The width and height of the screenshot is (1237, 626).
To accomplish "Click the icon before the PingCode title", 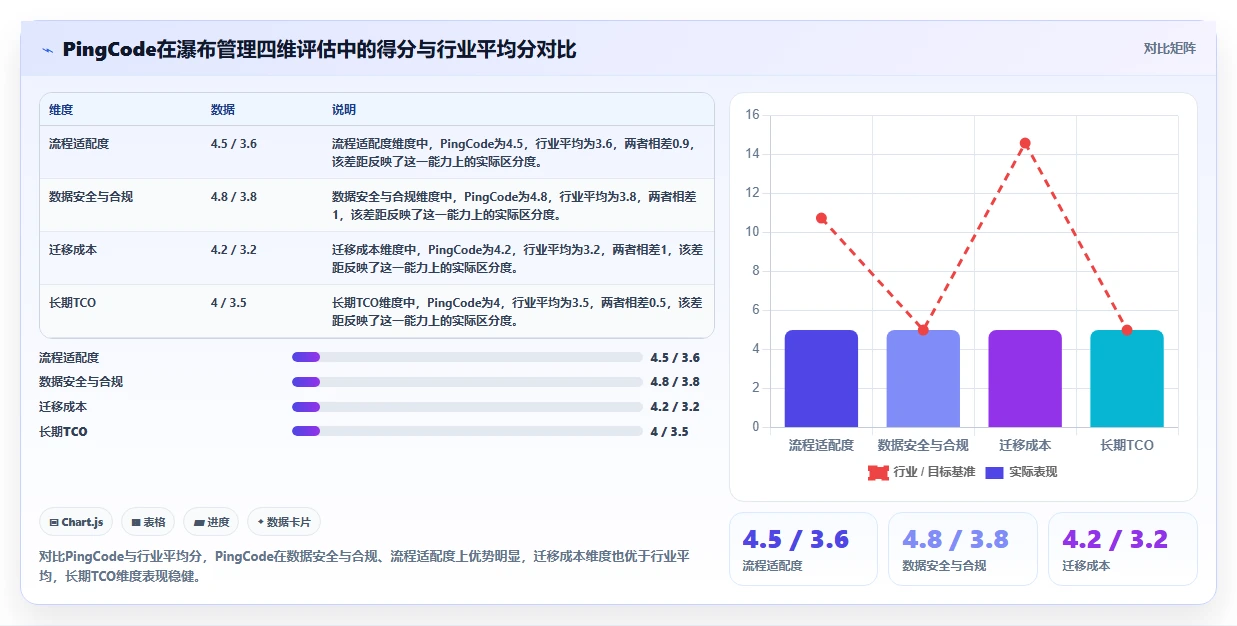I will [x=47, y=50].
